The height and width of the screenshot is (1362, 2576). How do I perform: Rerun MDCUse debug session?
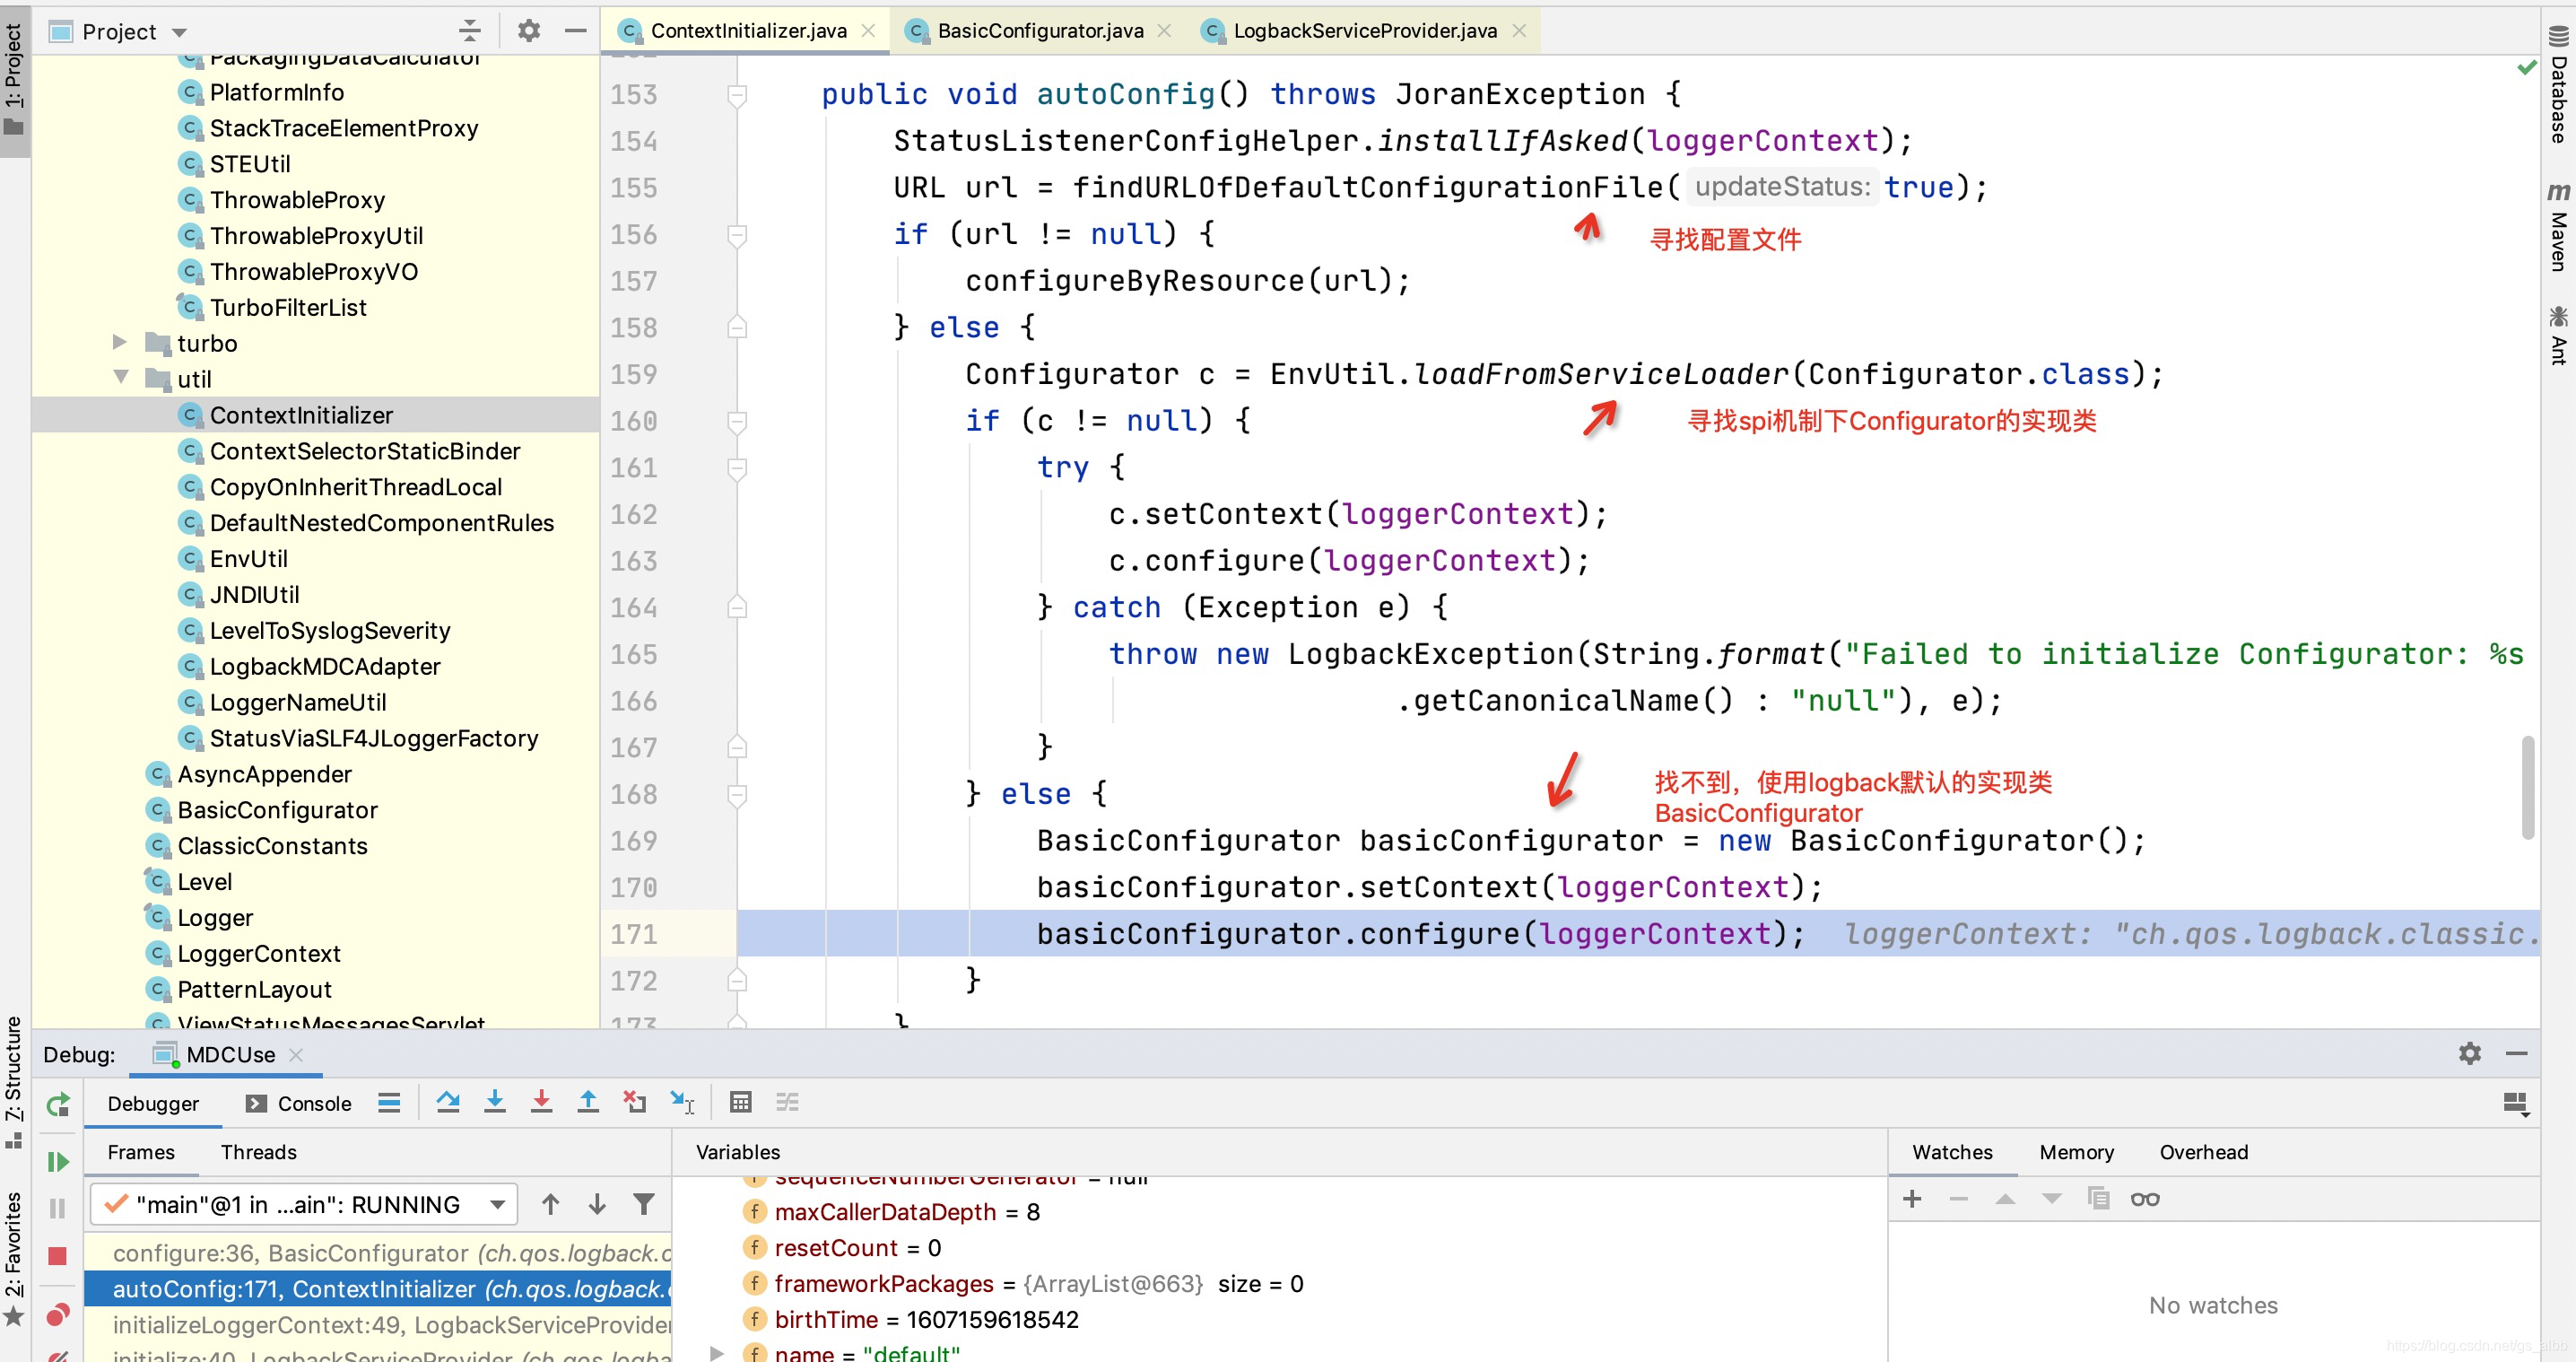coord(58,1104)
